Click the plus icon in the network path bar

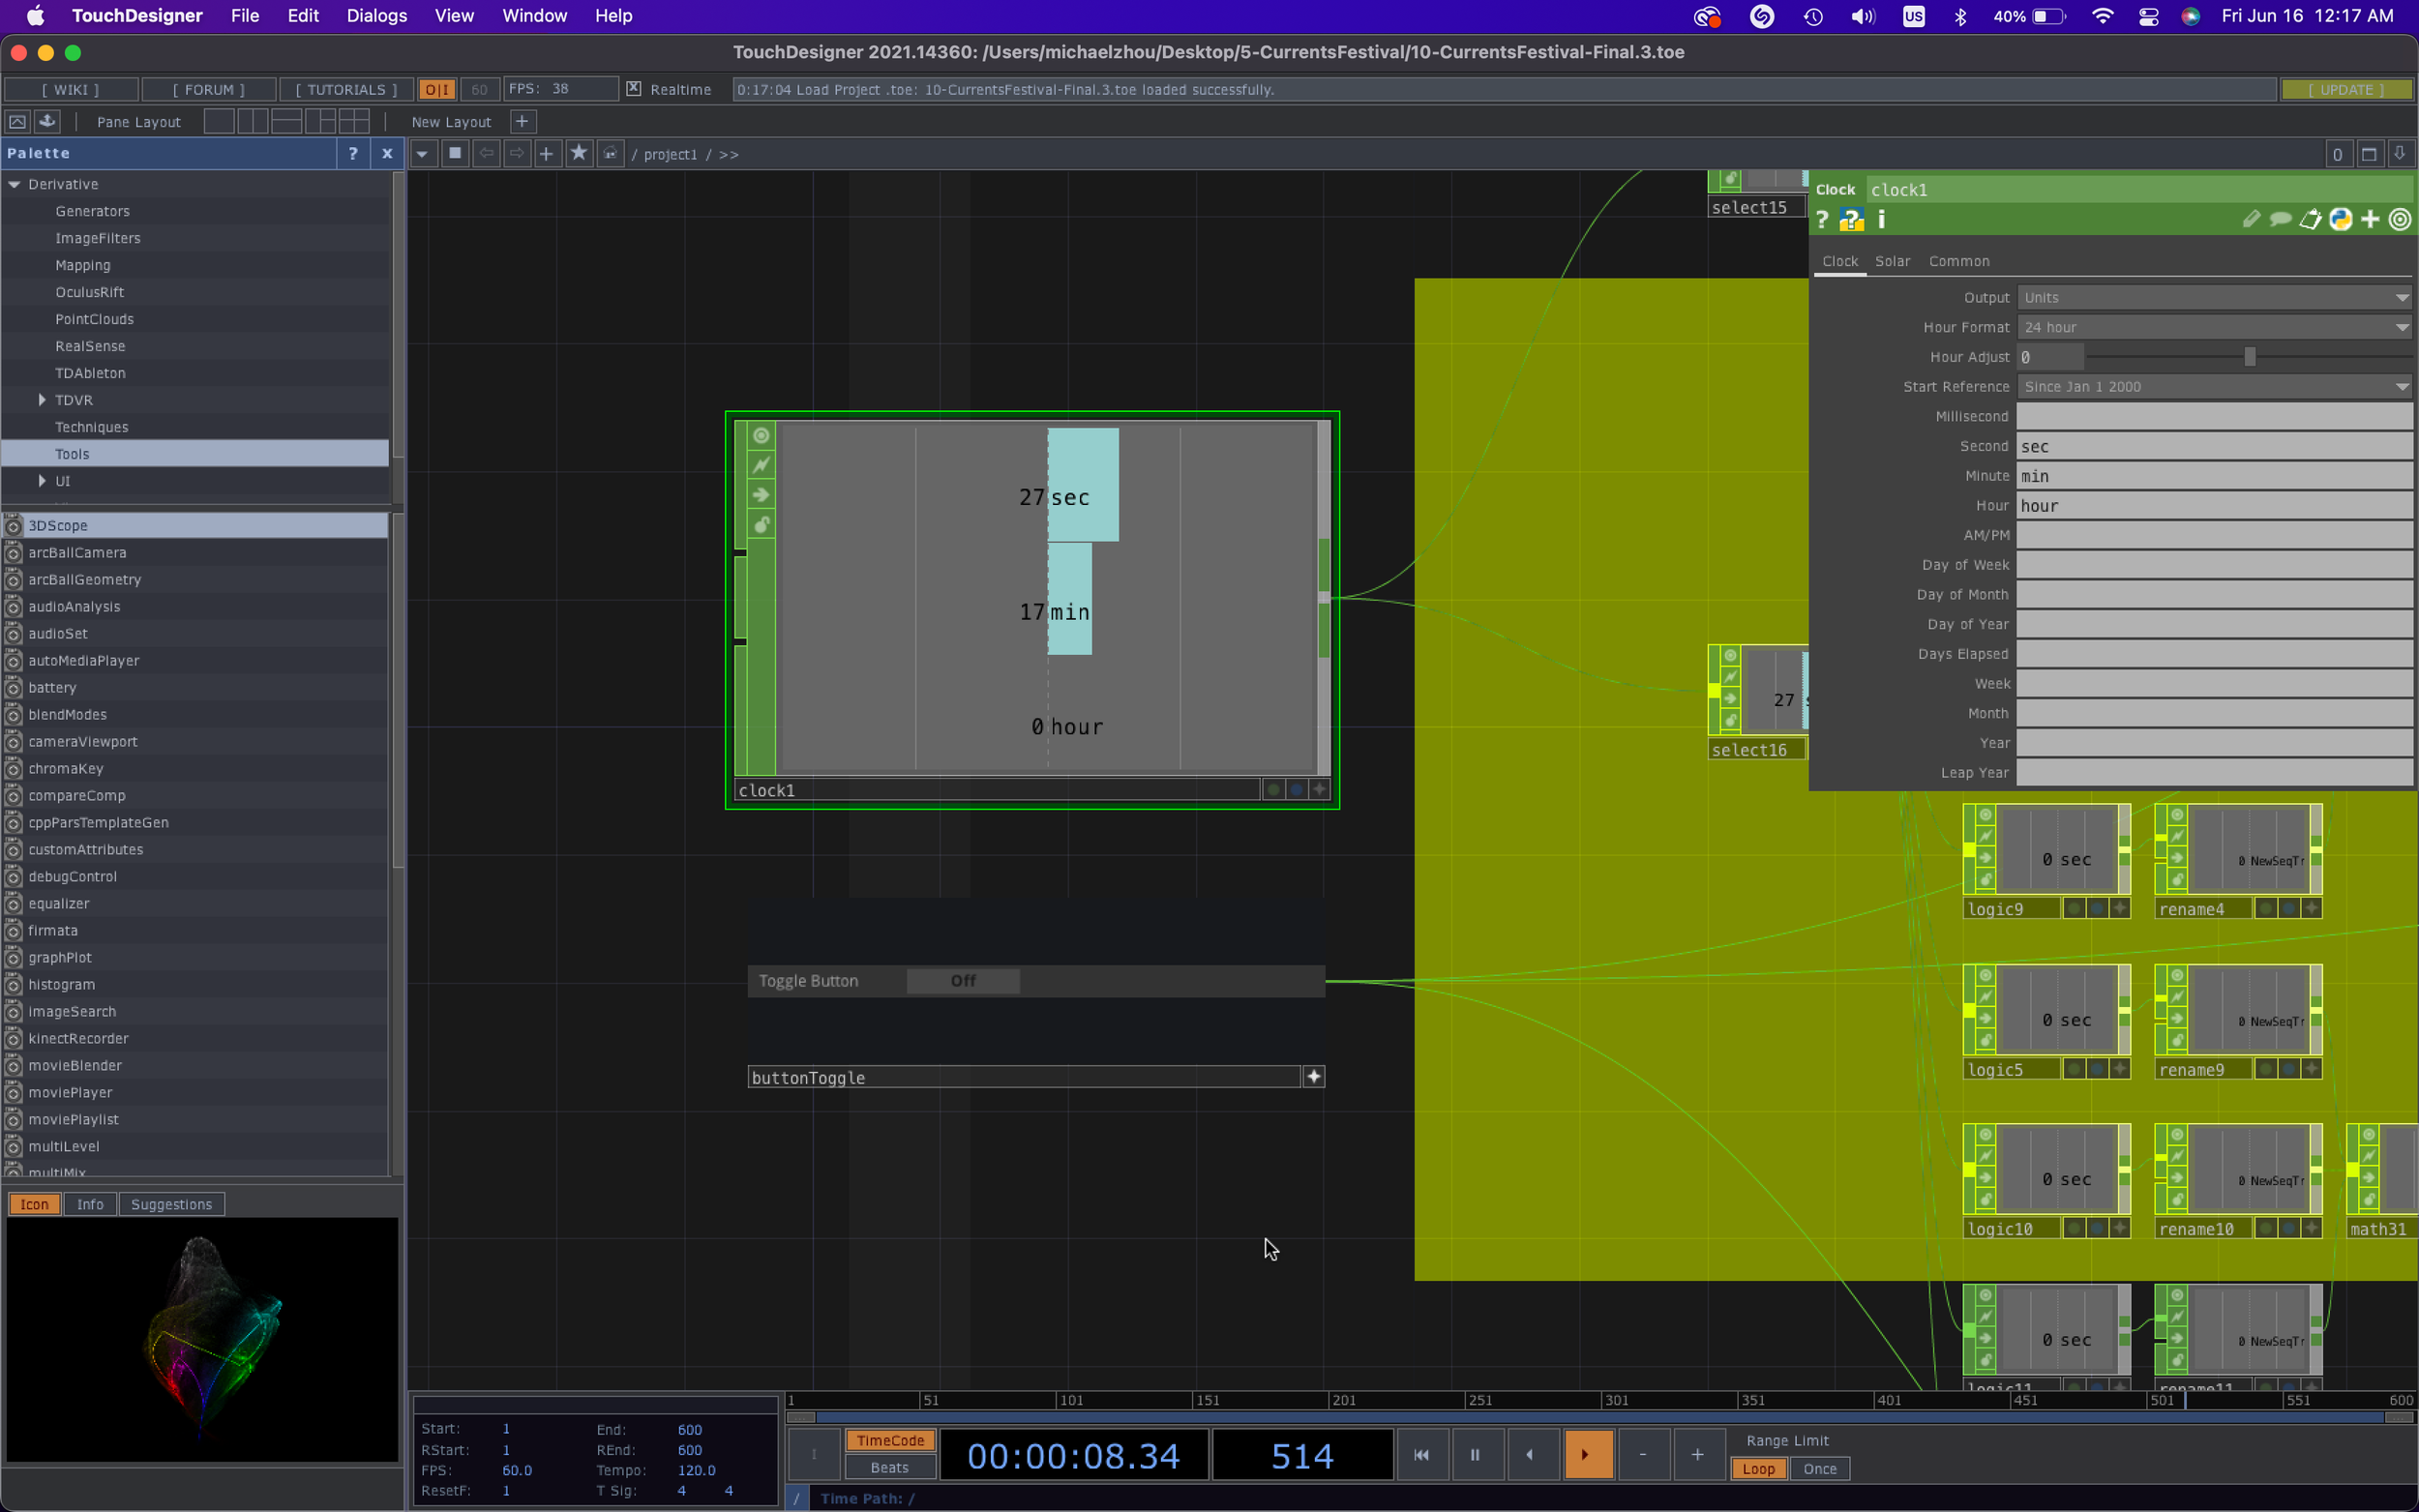tap(547, 154)
